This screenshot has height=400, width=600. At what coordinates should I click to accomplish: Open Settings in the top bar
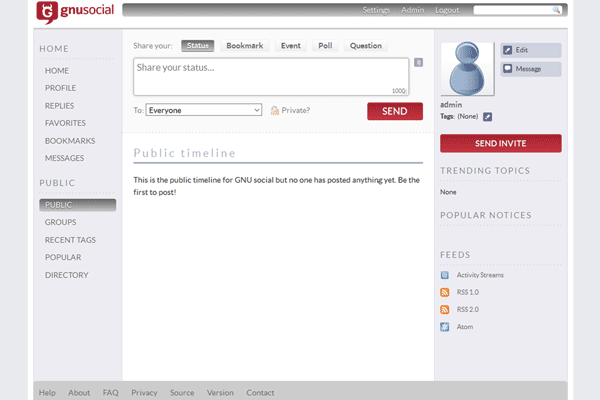pyautogui.click(x=376, y=10)
